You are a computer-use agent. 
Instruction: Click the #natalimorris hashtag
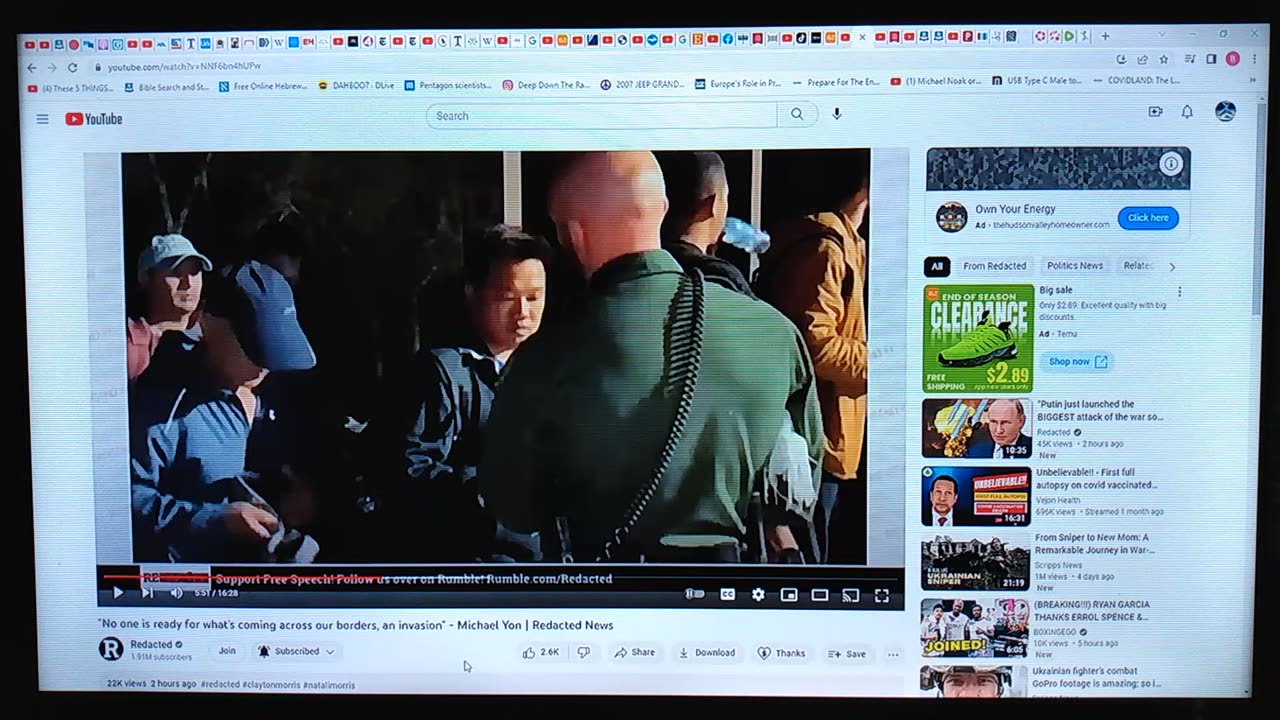click(329, 685)
